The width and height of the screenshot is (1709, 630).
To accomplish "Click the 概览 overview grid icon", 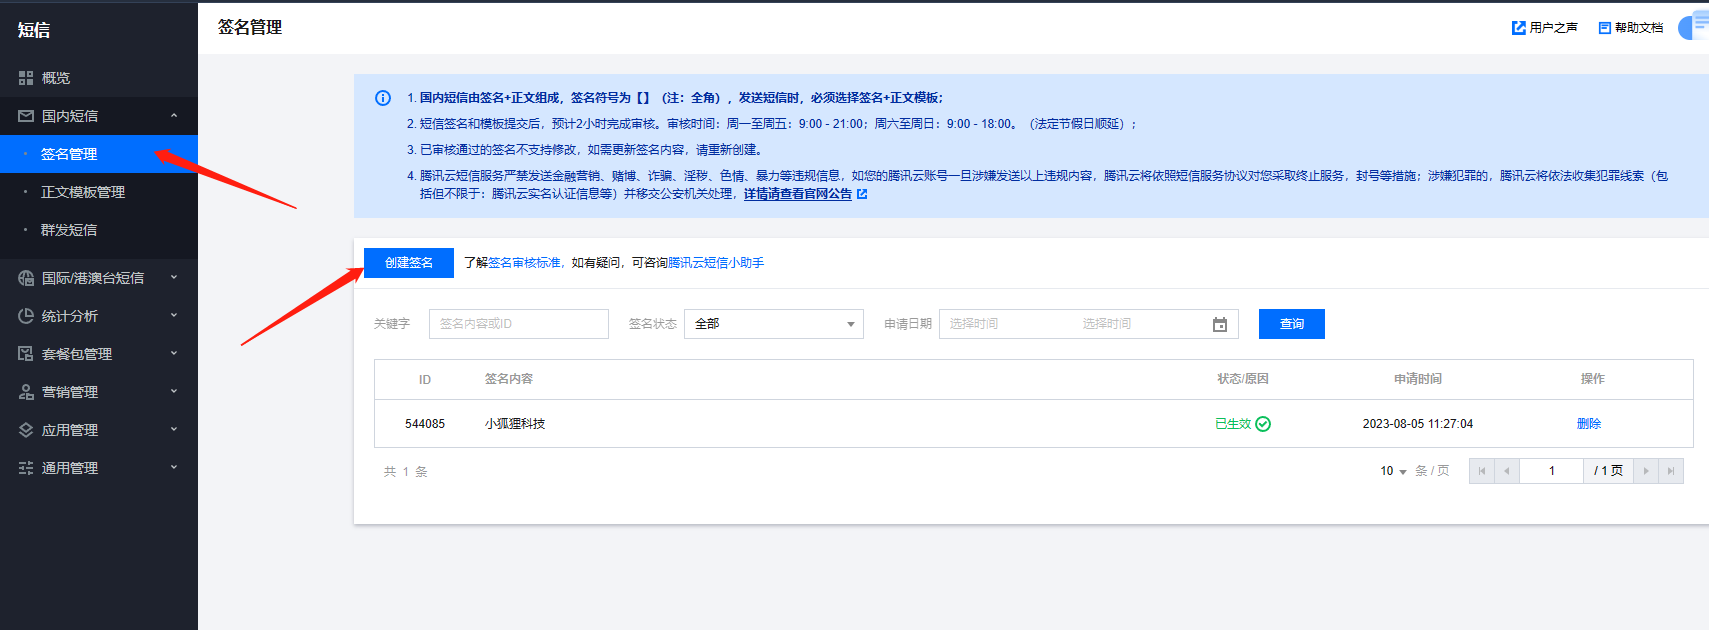I will coord(26,78).
